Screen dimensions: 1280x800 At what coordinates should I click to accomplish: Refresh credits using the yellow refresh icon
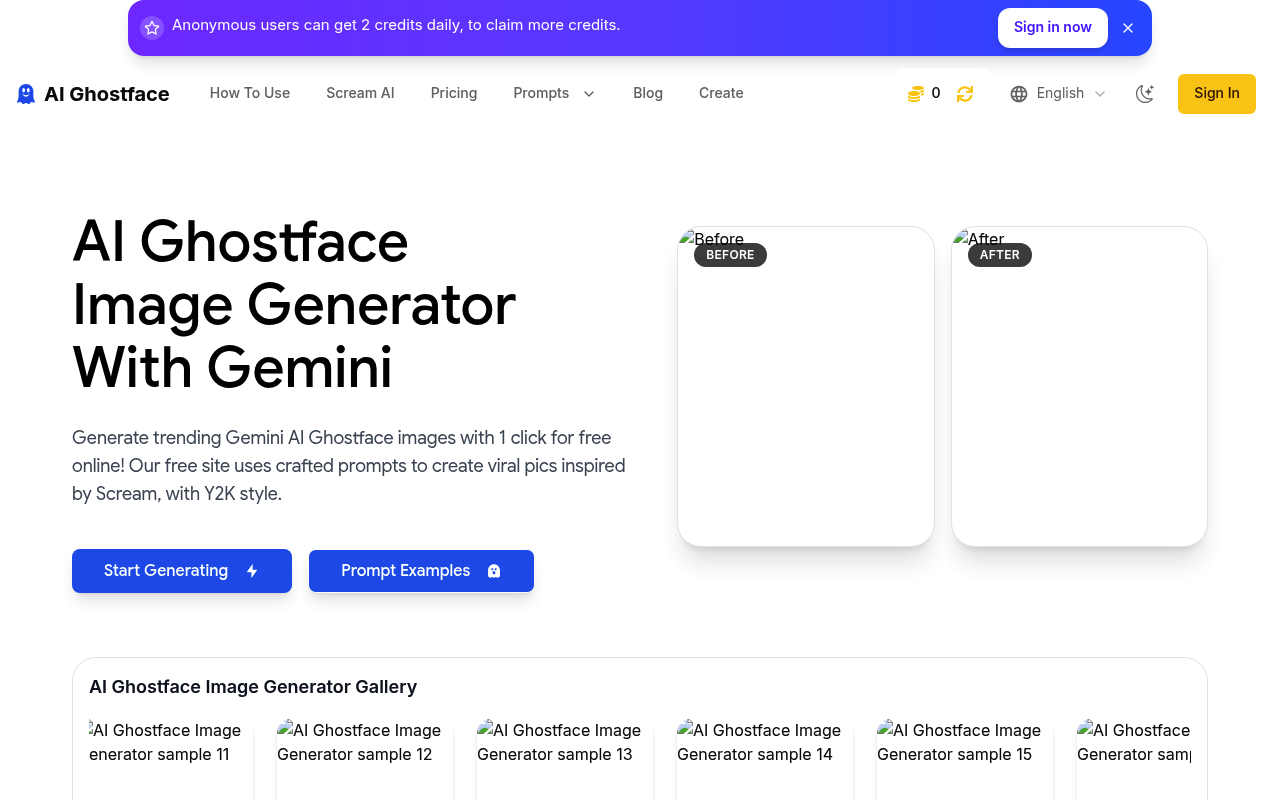click(x=964, y=93)
